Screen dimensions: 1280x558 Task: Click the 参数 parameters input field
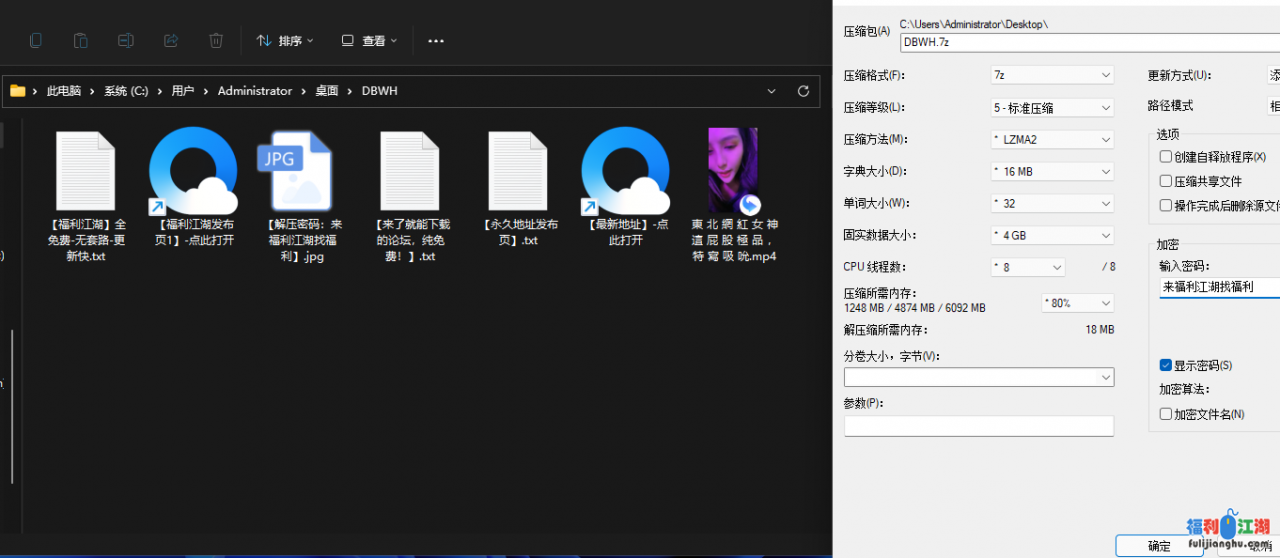coord(978,426)
